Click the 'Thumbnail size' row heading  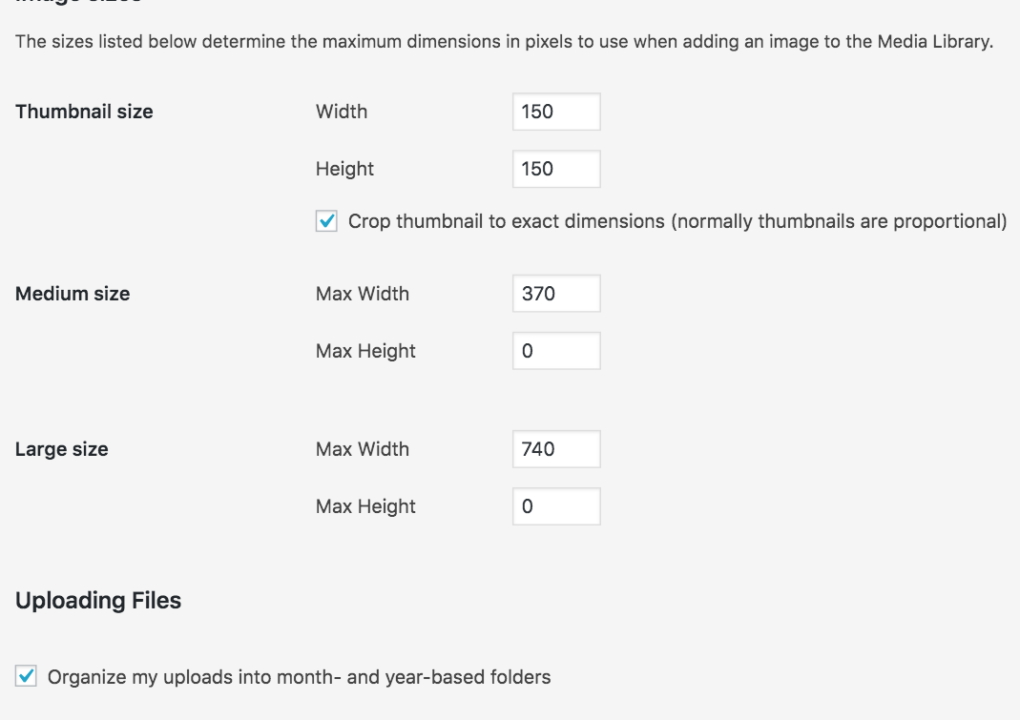point(84,112)
